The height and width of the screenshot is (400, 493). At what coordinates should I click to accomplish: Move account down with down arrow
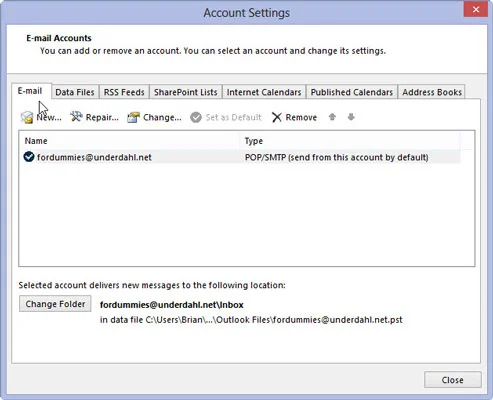pyautogui.click(x=351, y=117)
